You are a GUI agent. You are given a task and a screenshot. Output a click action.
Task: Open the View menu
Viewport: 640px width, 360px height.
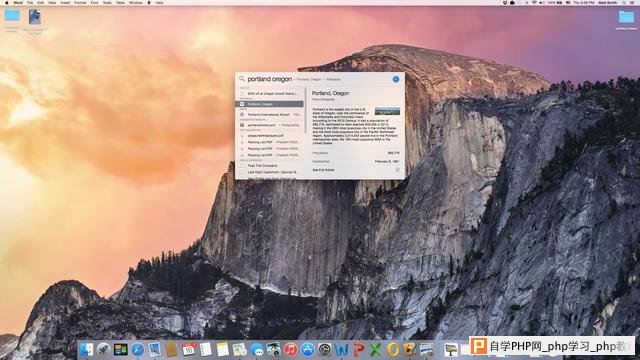pyautogui.click(x=52, y=2)
